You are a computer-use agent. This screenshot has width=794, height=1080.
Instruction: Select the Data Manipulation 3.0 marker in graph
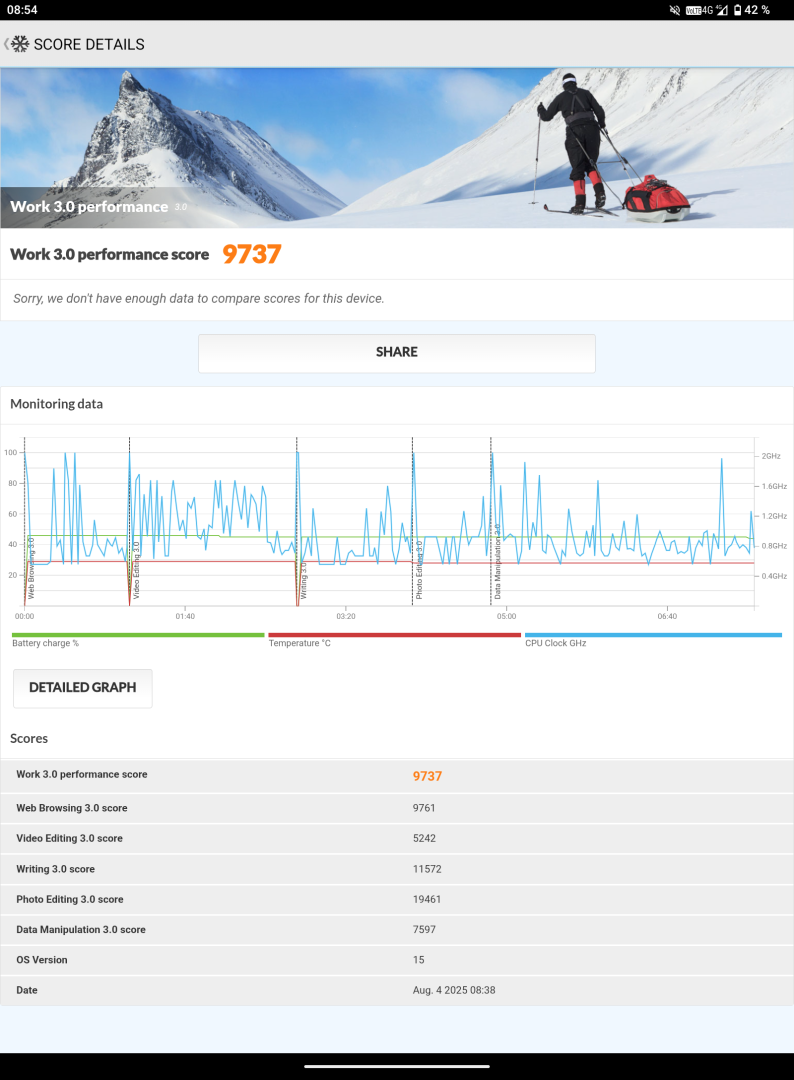[x=497, y=561]
